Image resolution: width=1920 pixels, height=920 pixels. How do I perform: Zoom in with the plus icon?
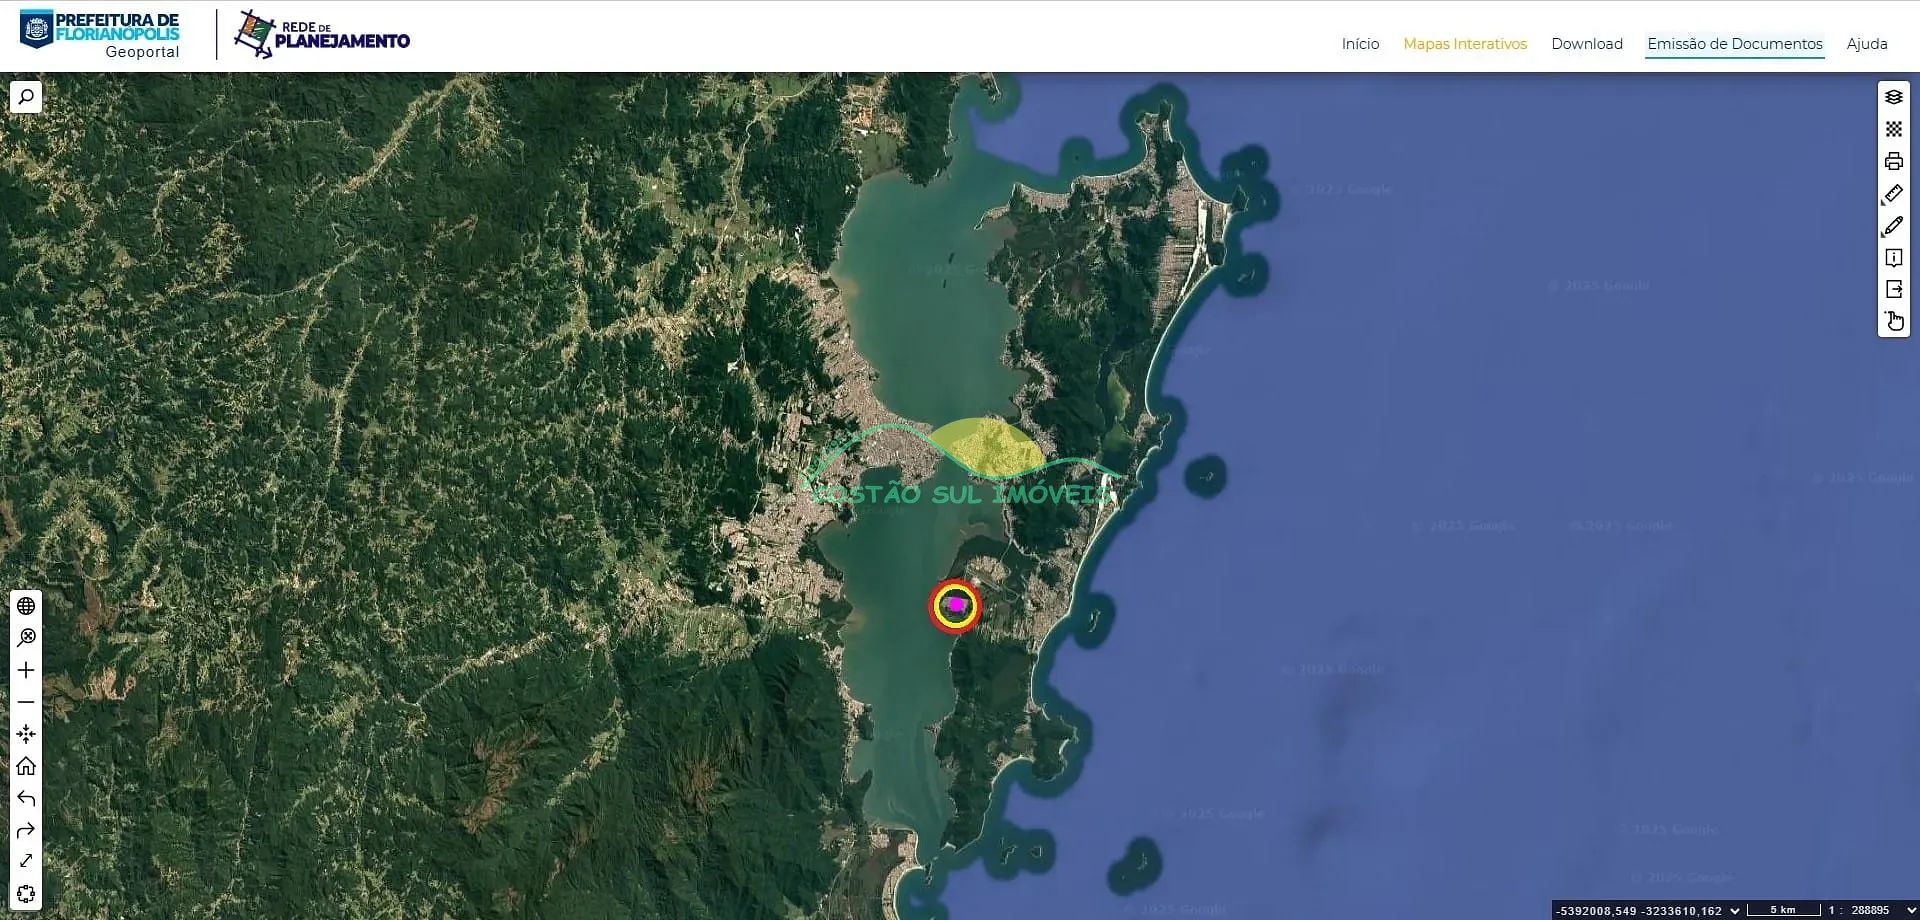(26, 670)
